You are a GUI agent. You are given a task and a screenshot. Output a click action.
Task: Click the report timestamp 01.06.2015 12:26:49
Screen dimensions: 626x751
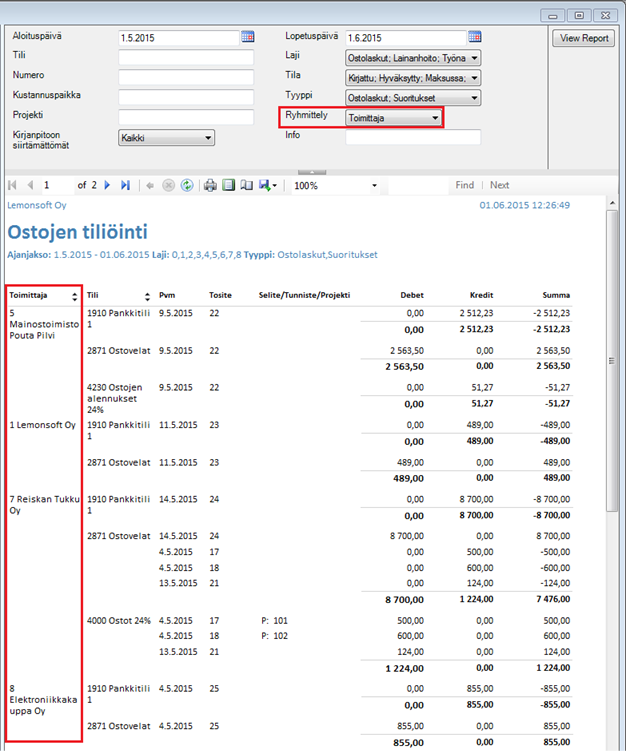[524, 205]
